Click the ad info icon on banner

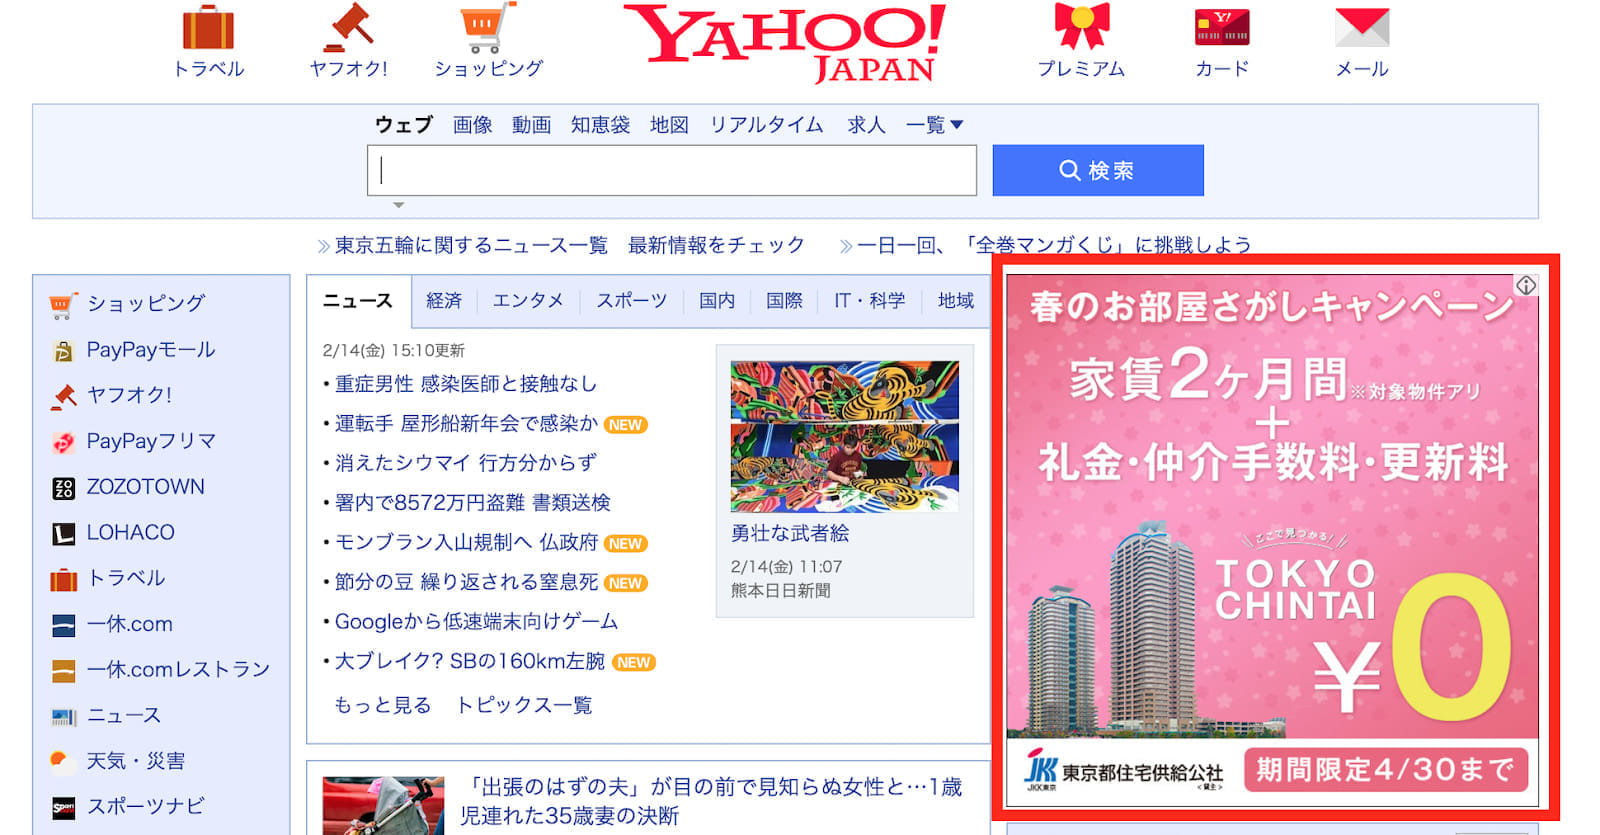click(x=1525, y=286)
